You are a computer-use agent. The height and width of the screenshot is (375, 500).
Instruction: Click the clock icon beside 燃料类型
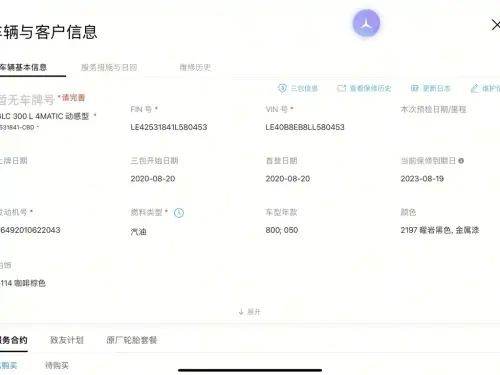coord(179,213)
